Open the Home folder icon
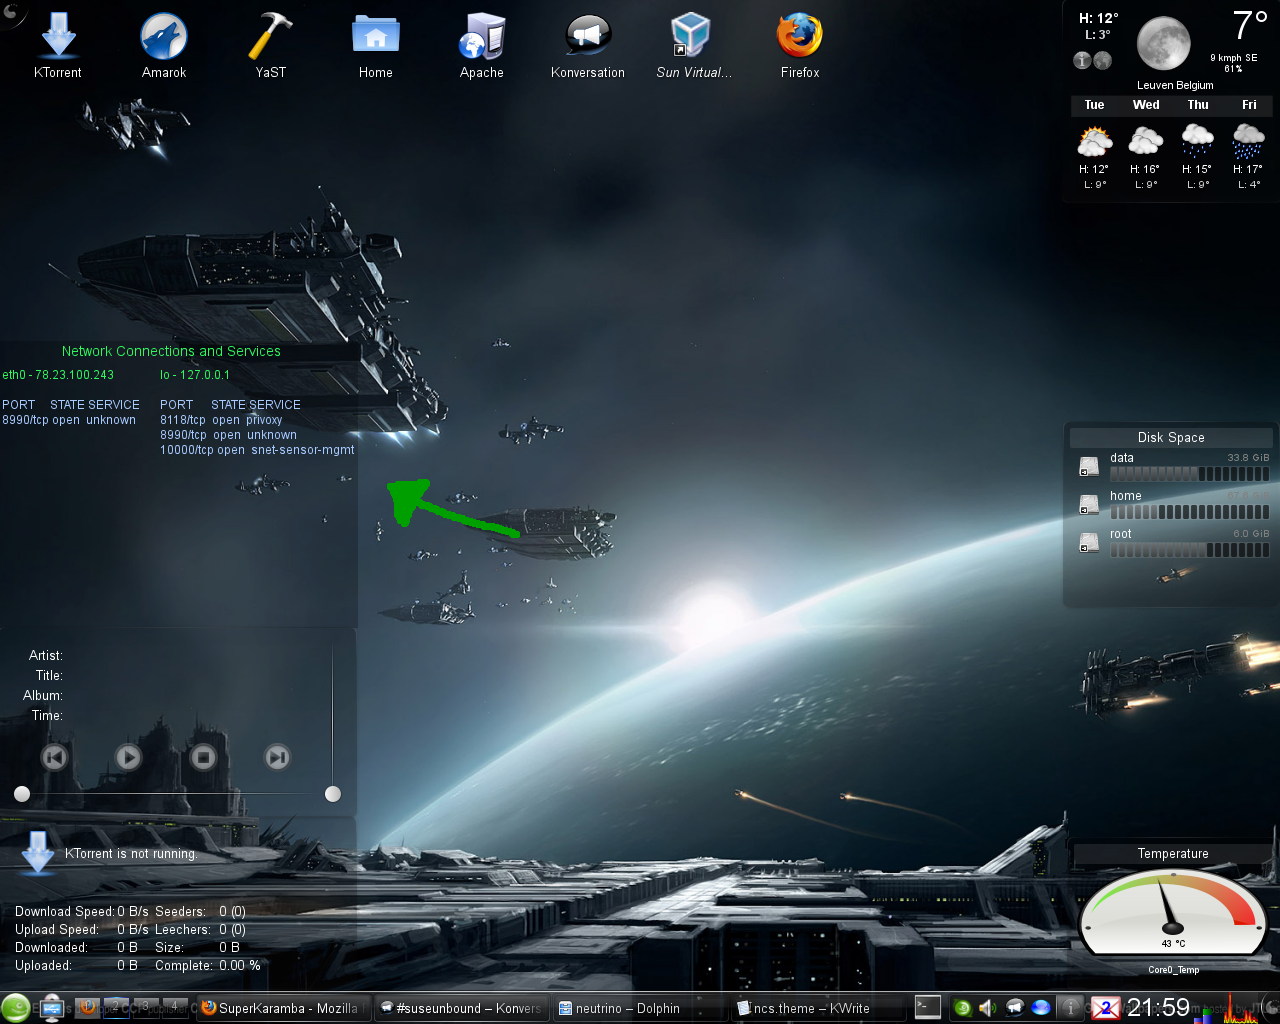The height and width of the screenshot is (1024, 1280). (x=376, y=45)
